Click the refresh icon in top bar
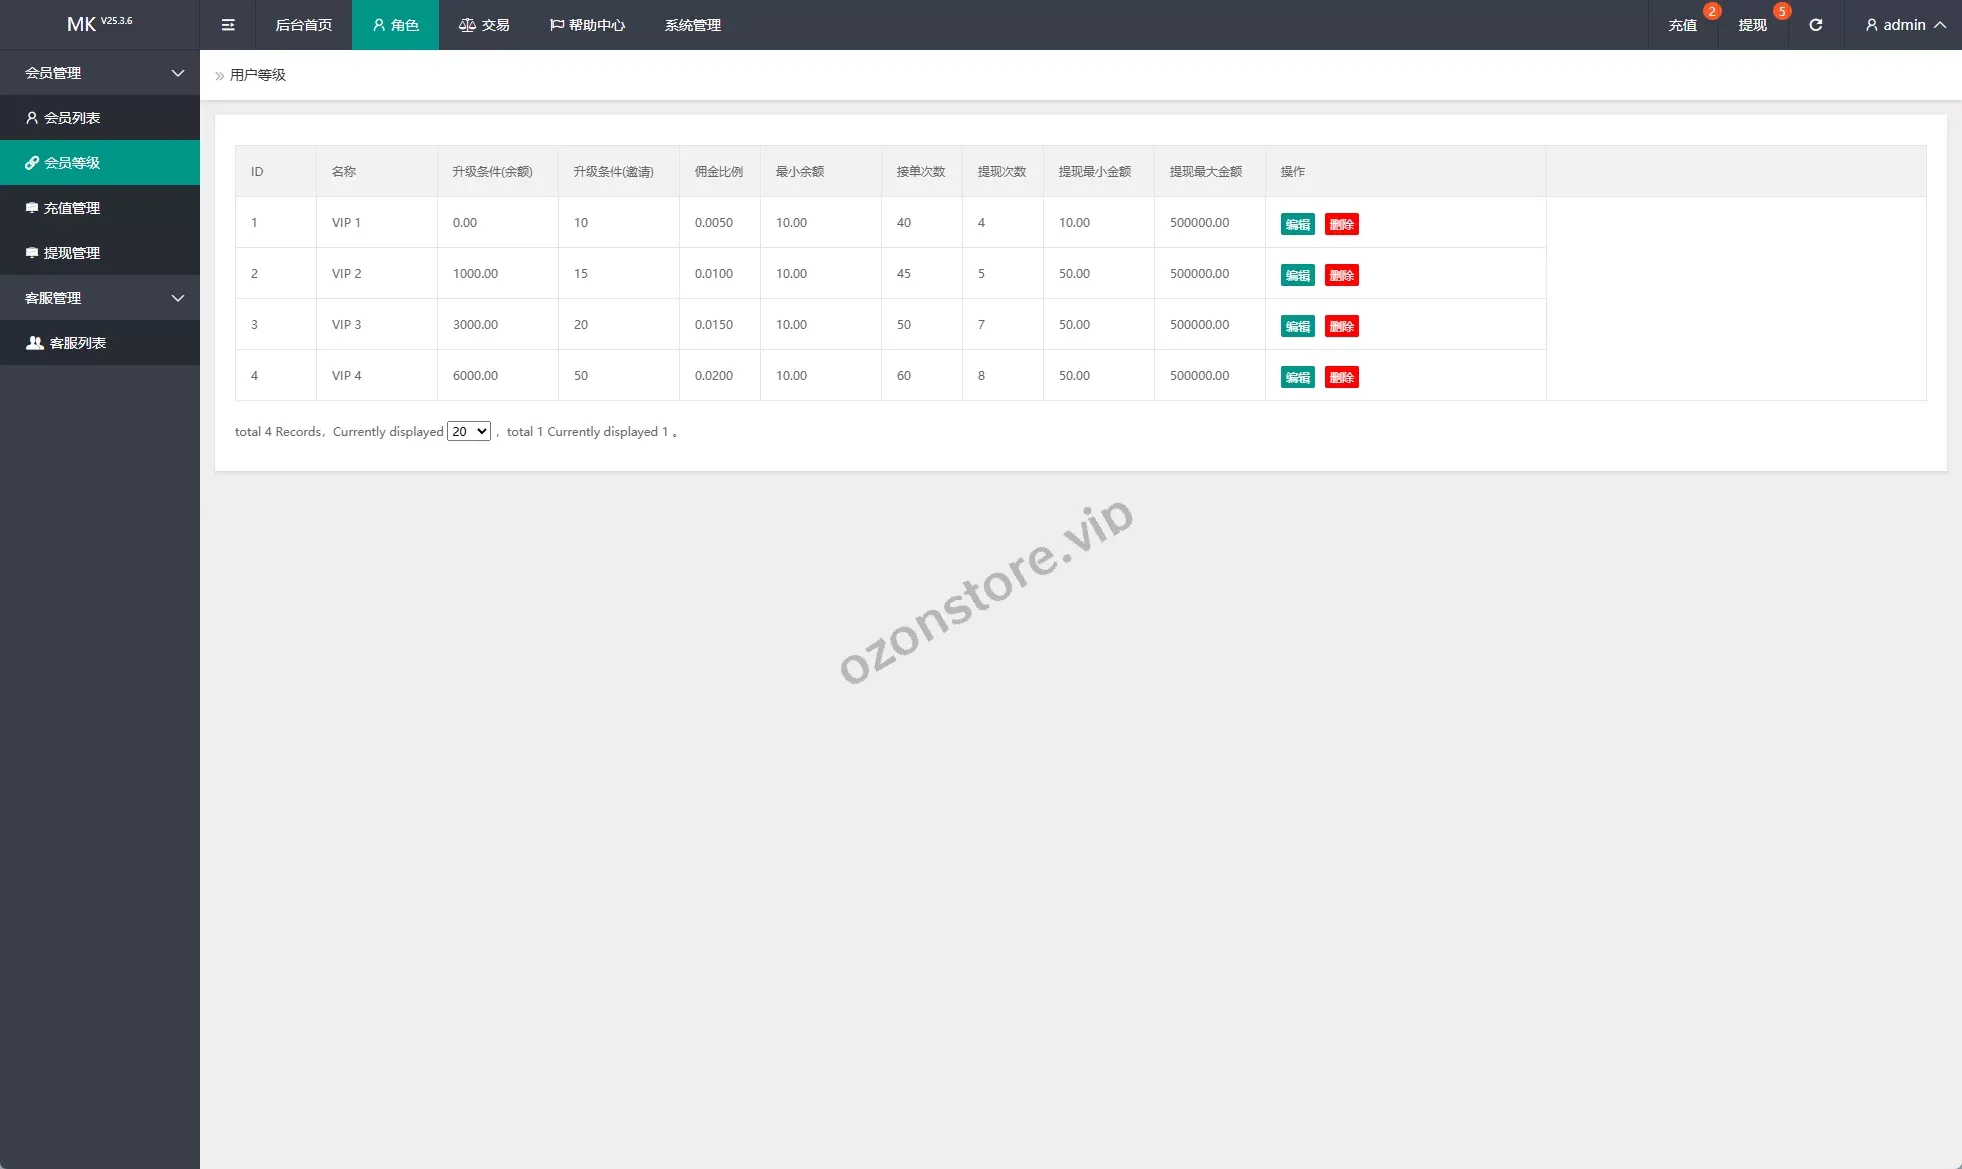 [x=1815, y=25]
